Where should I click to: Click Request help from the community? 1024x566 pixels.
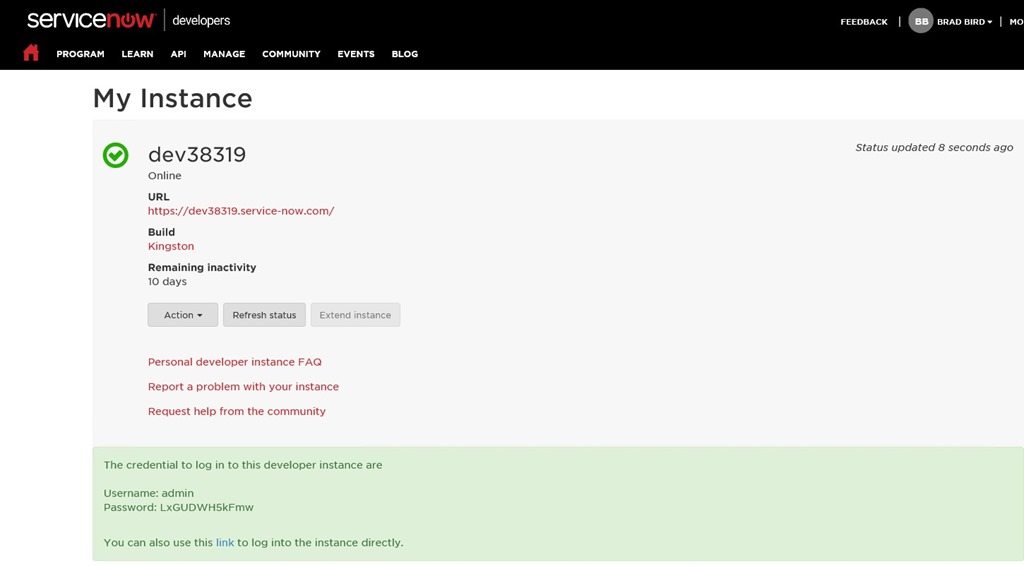point(236,411)
